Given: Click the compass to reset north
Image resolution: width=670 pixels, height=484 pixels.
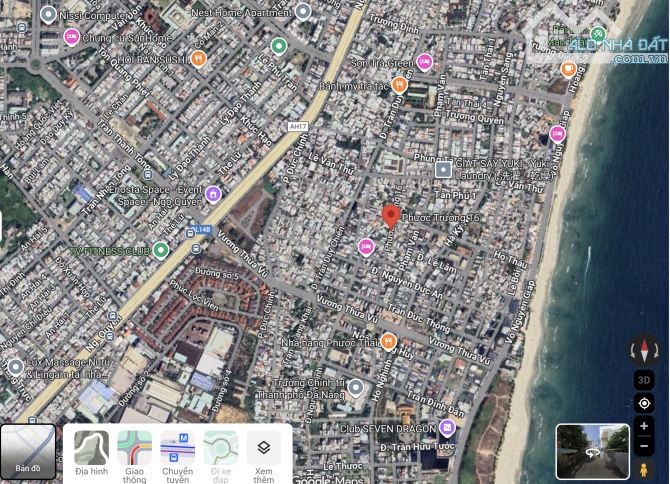Looking at the screenshot, I should tap(644, 349).
